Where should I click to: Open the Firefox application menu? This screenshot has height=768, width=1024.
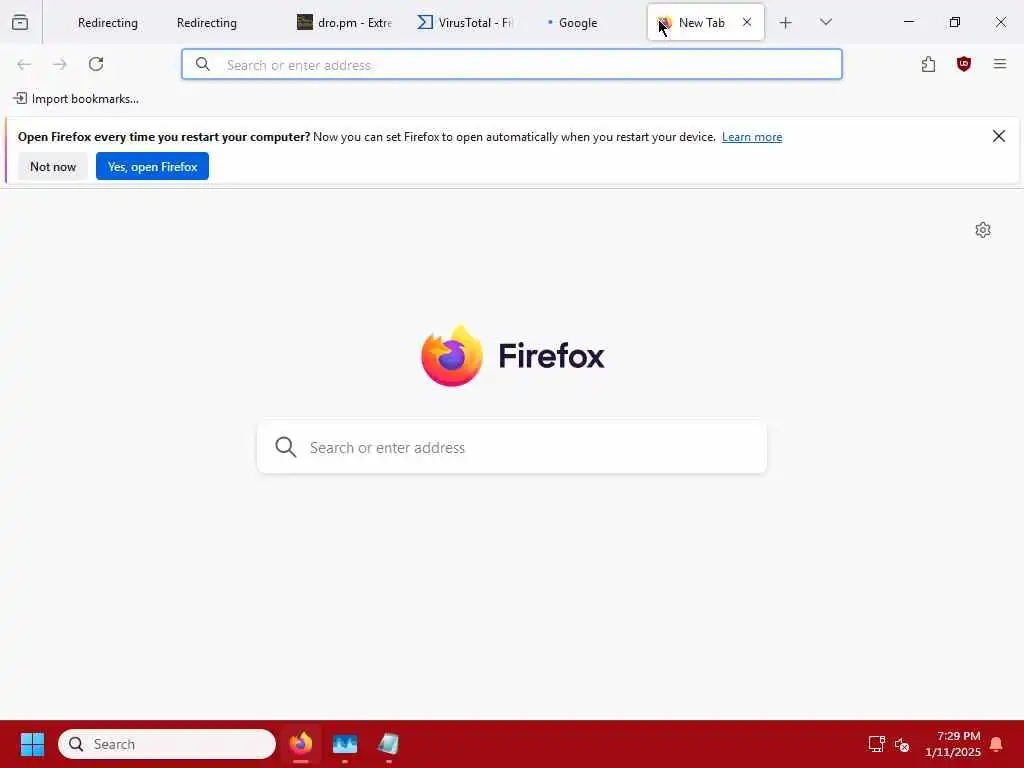tap(1000, 64)
